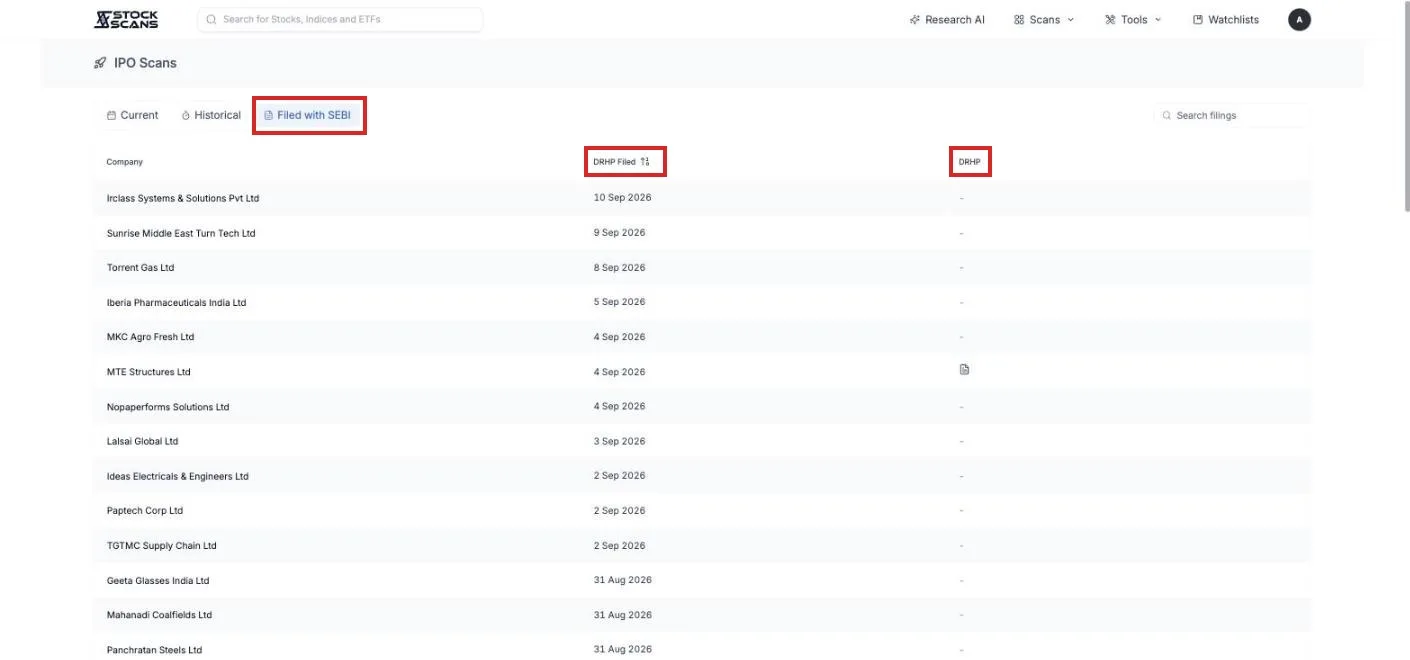Viewport: 1410px width, 660px height.
Task: Select MKC Agro Fresh Ltd
Action: tap(150, 337)
